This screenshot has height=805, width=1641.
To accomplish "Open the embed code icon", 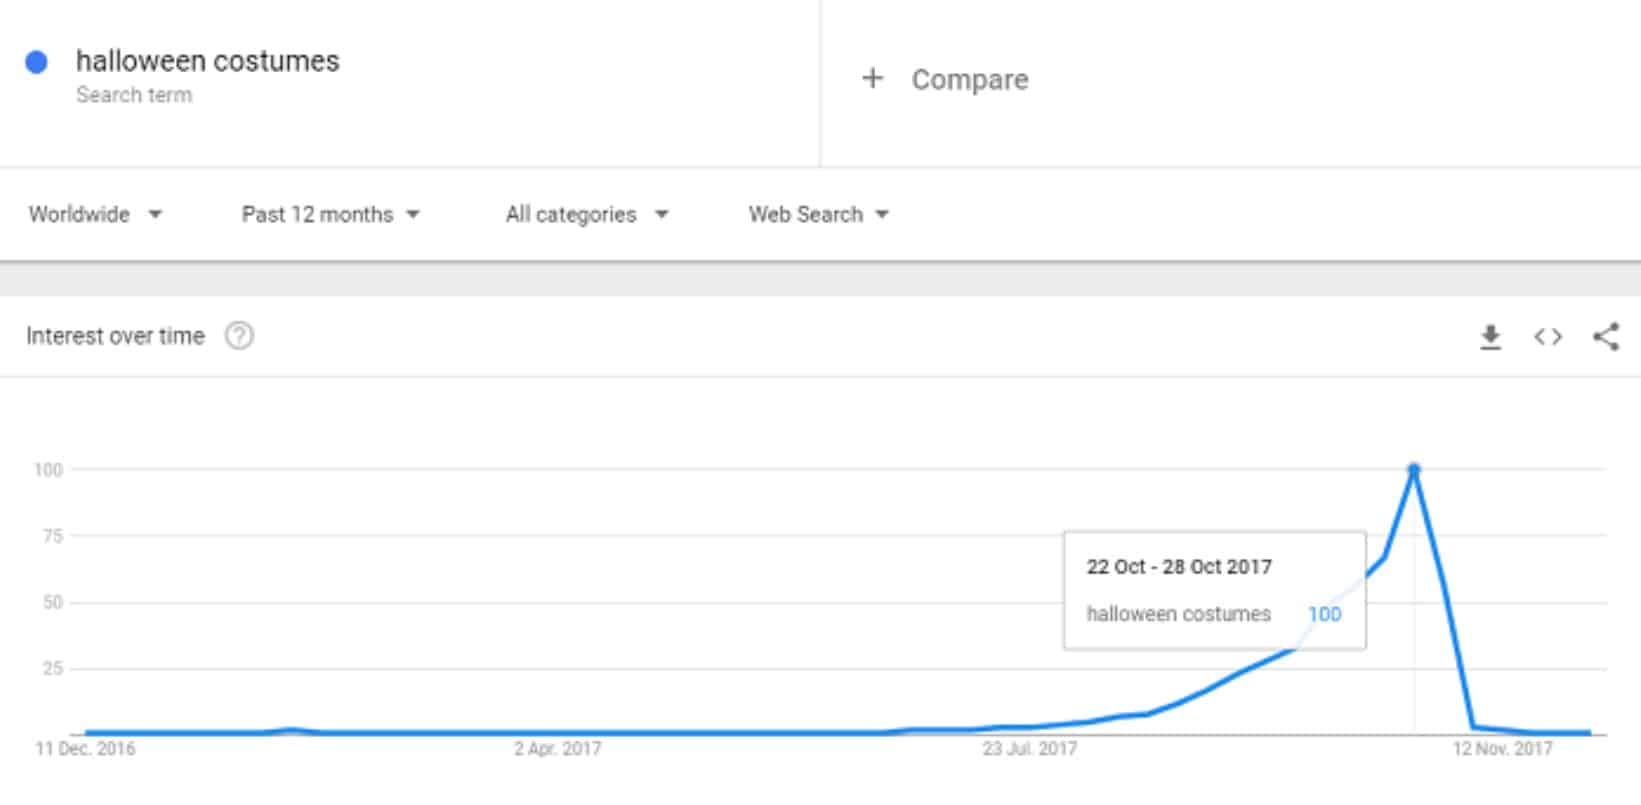I will click(x=1548, y=337).
